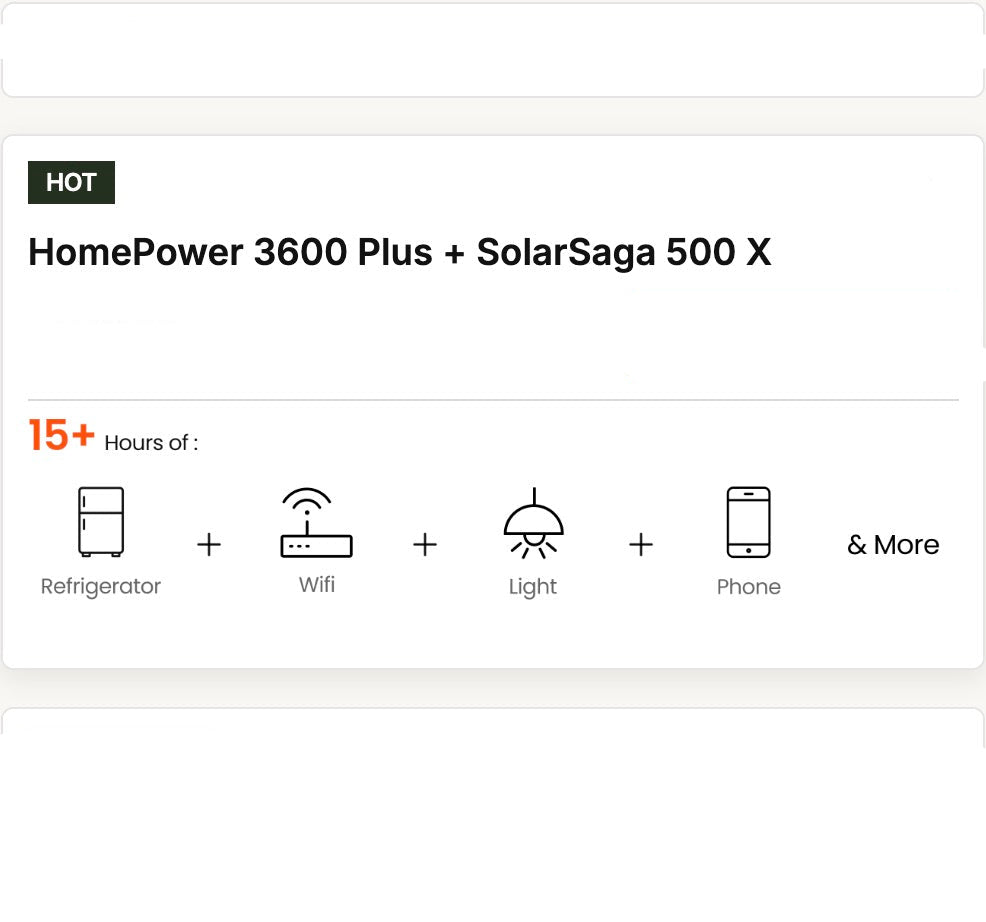
Task: Click the "Hours of :" label
Action: [151, 443]
